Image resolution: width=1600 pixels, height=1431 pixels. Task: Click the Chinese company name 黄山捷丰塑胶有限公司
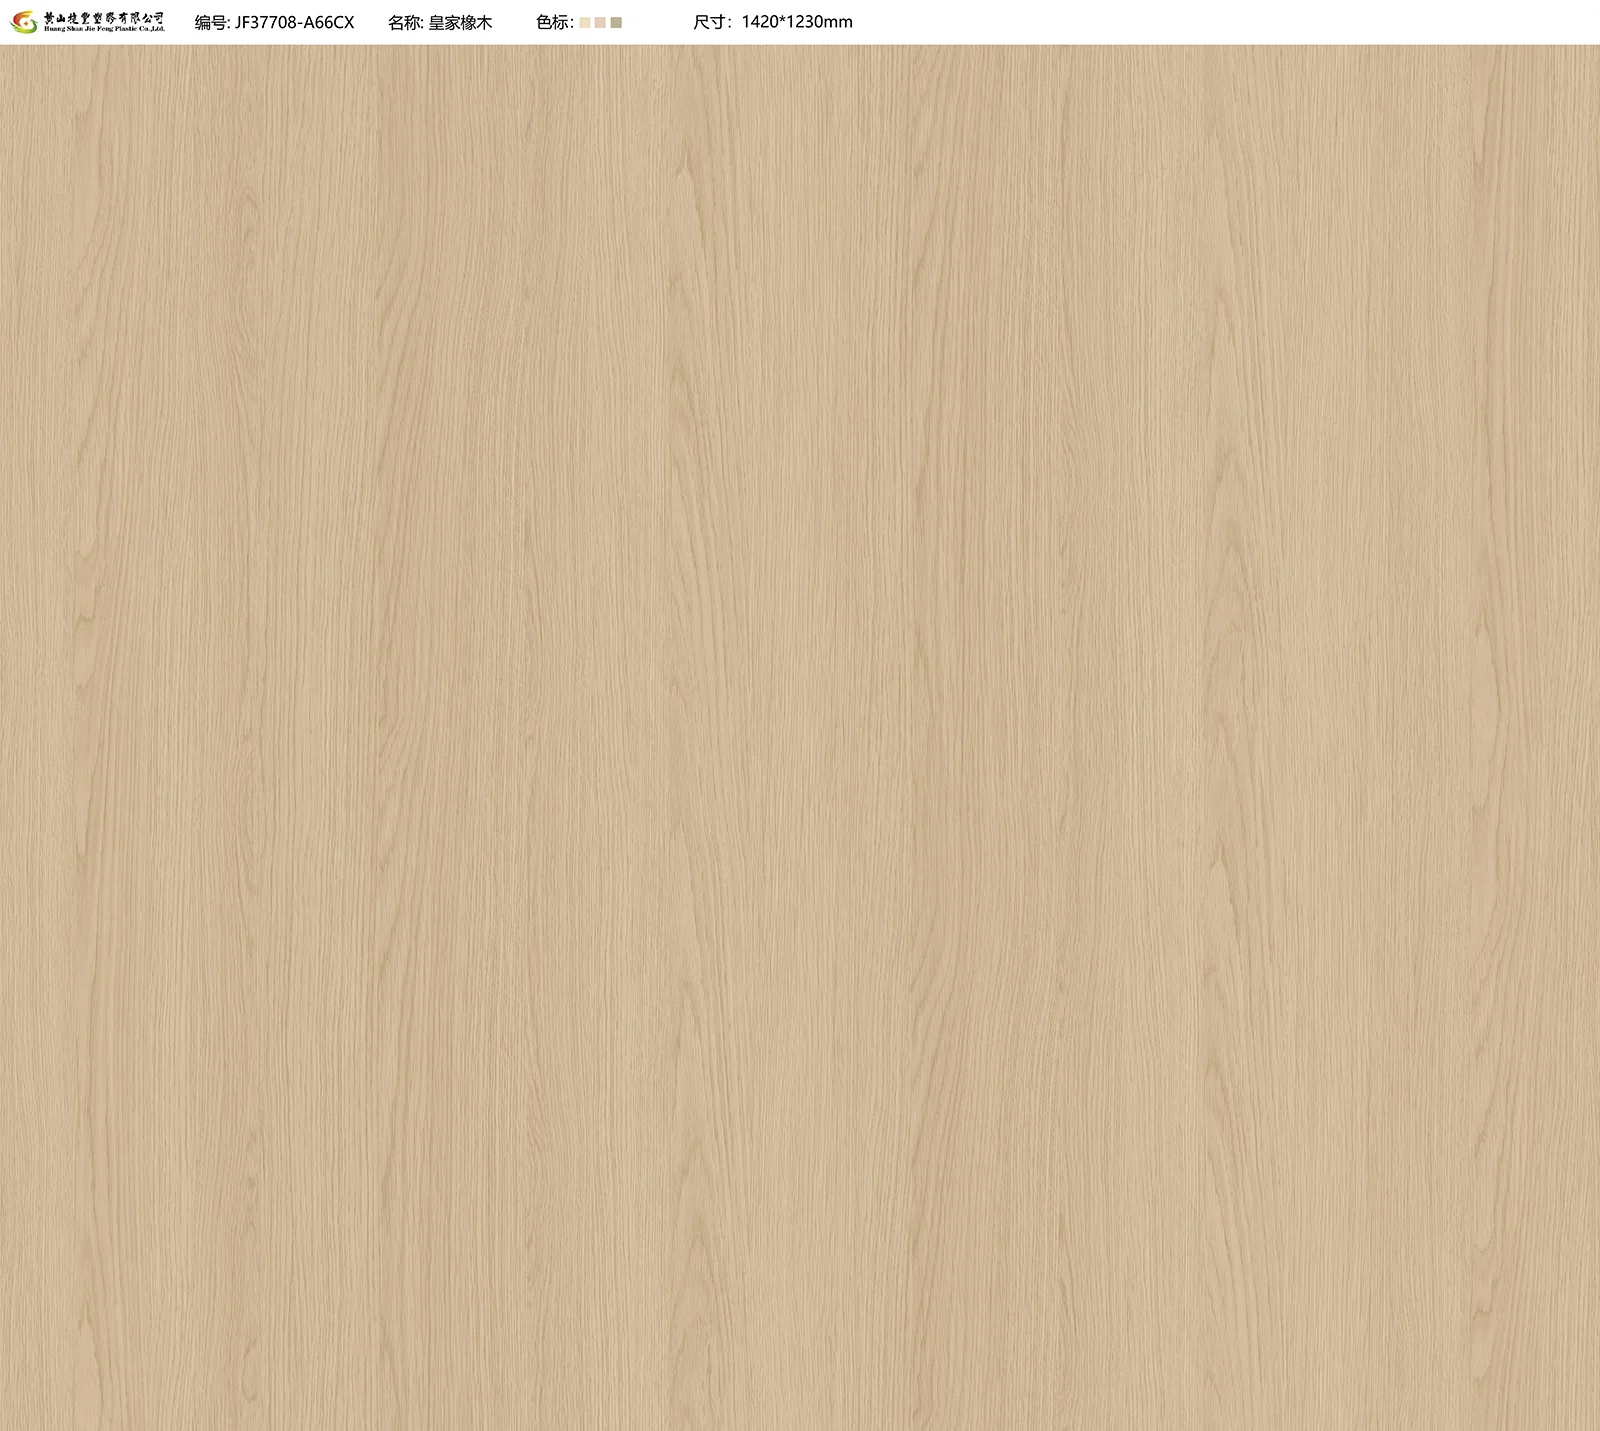point(104,17)
